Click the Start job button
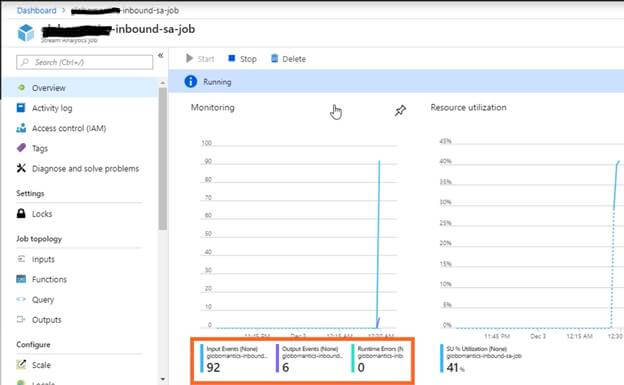Image resolution: width=624 pixels, height=385 pixels. pos(200,59)
